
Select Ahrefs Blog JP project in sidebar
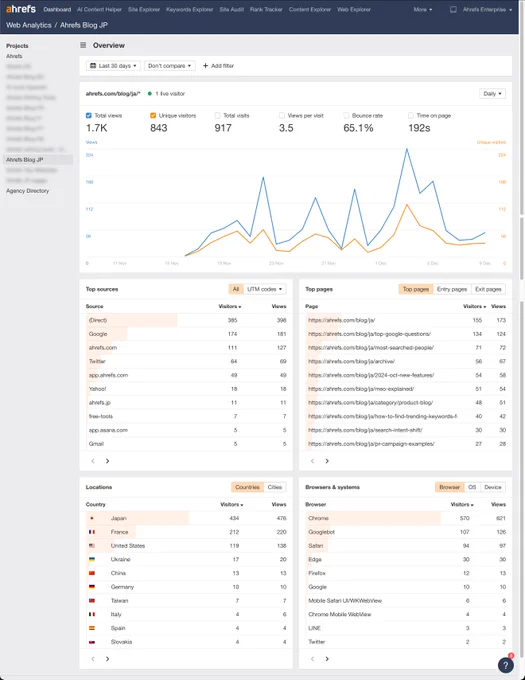(x=38, y=160)
